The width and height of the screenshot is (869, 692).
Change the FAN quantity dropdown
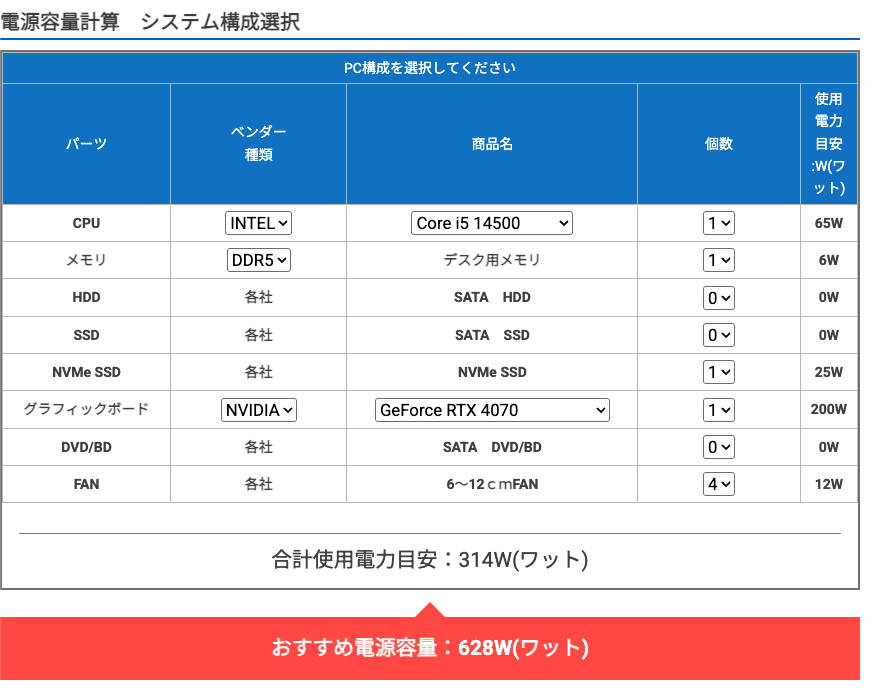coord(718,484)
